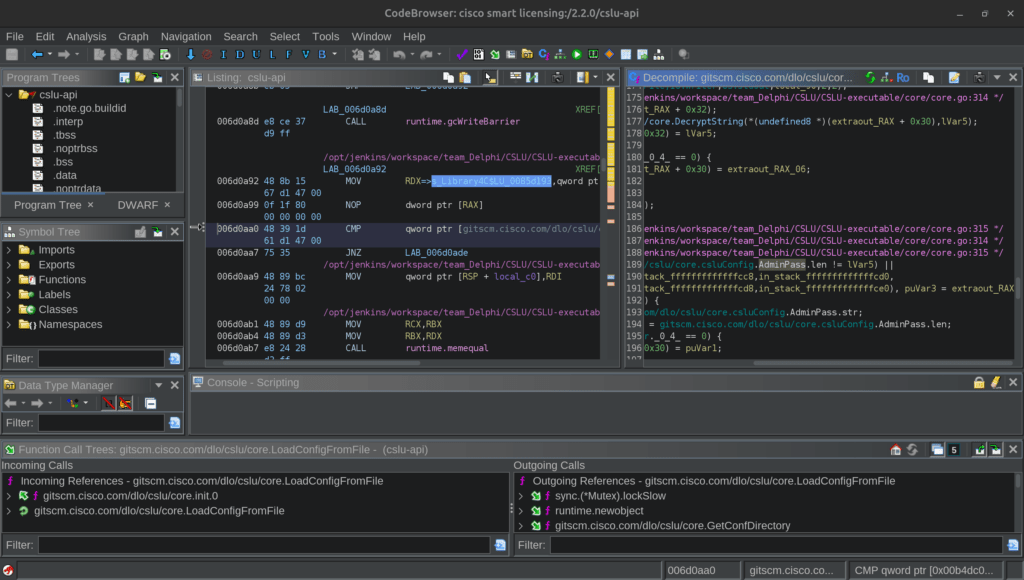1024x580 pixels.
Task: Open the Listing field editor icon
Action: point(516,78)
